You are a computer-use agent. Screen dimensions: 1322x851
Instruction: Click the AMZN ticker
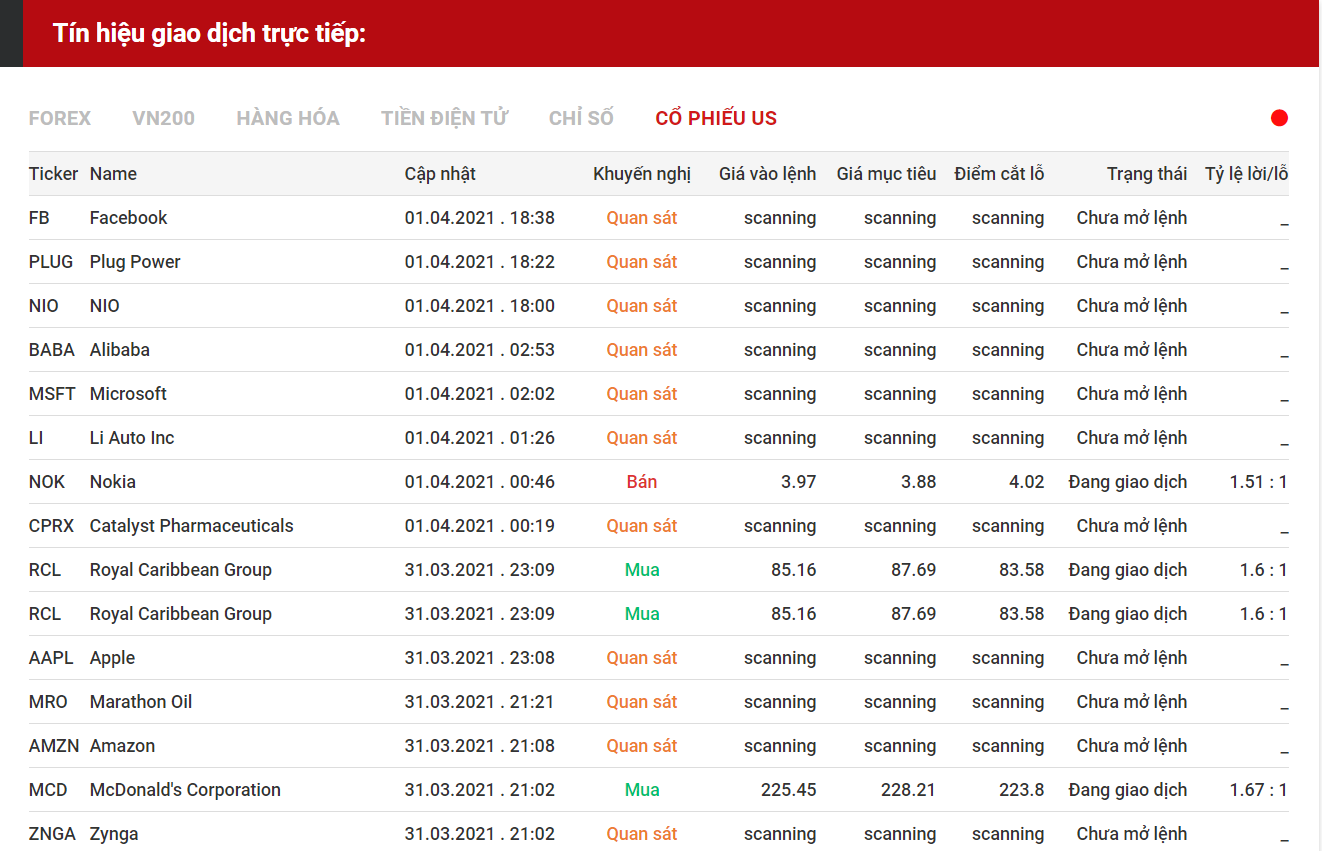pos(54,746)
